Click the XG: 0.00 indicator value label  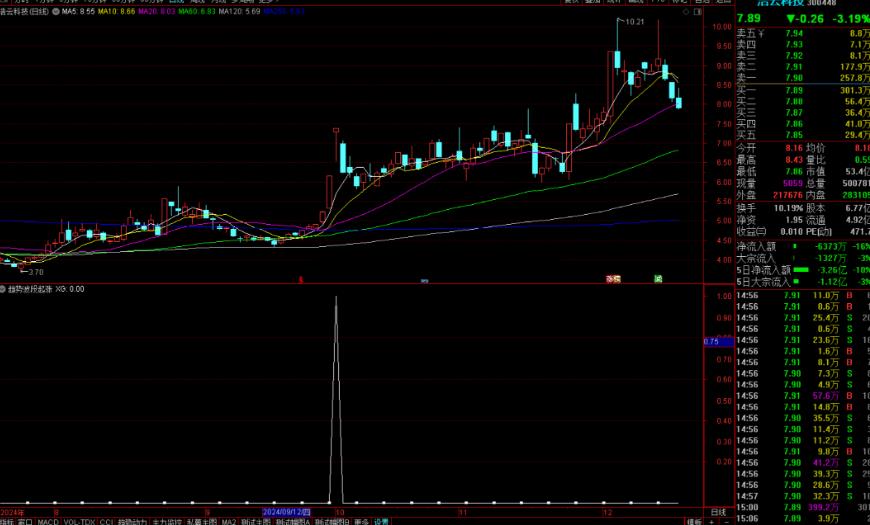[x=70, y=289]
